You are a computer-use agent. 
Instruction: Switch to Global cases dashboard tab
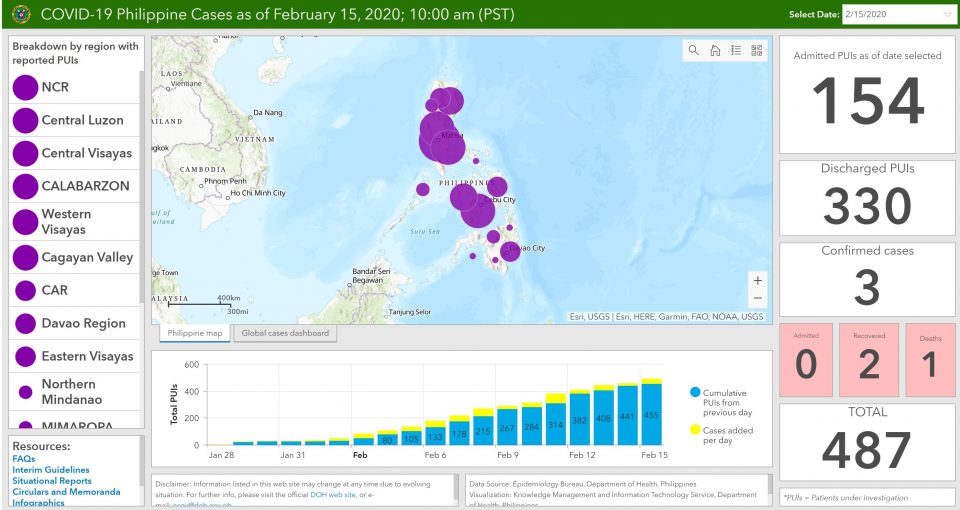click(285, 333)
